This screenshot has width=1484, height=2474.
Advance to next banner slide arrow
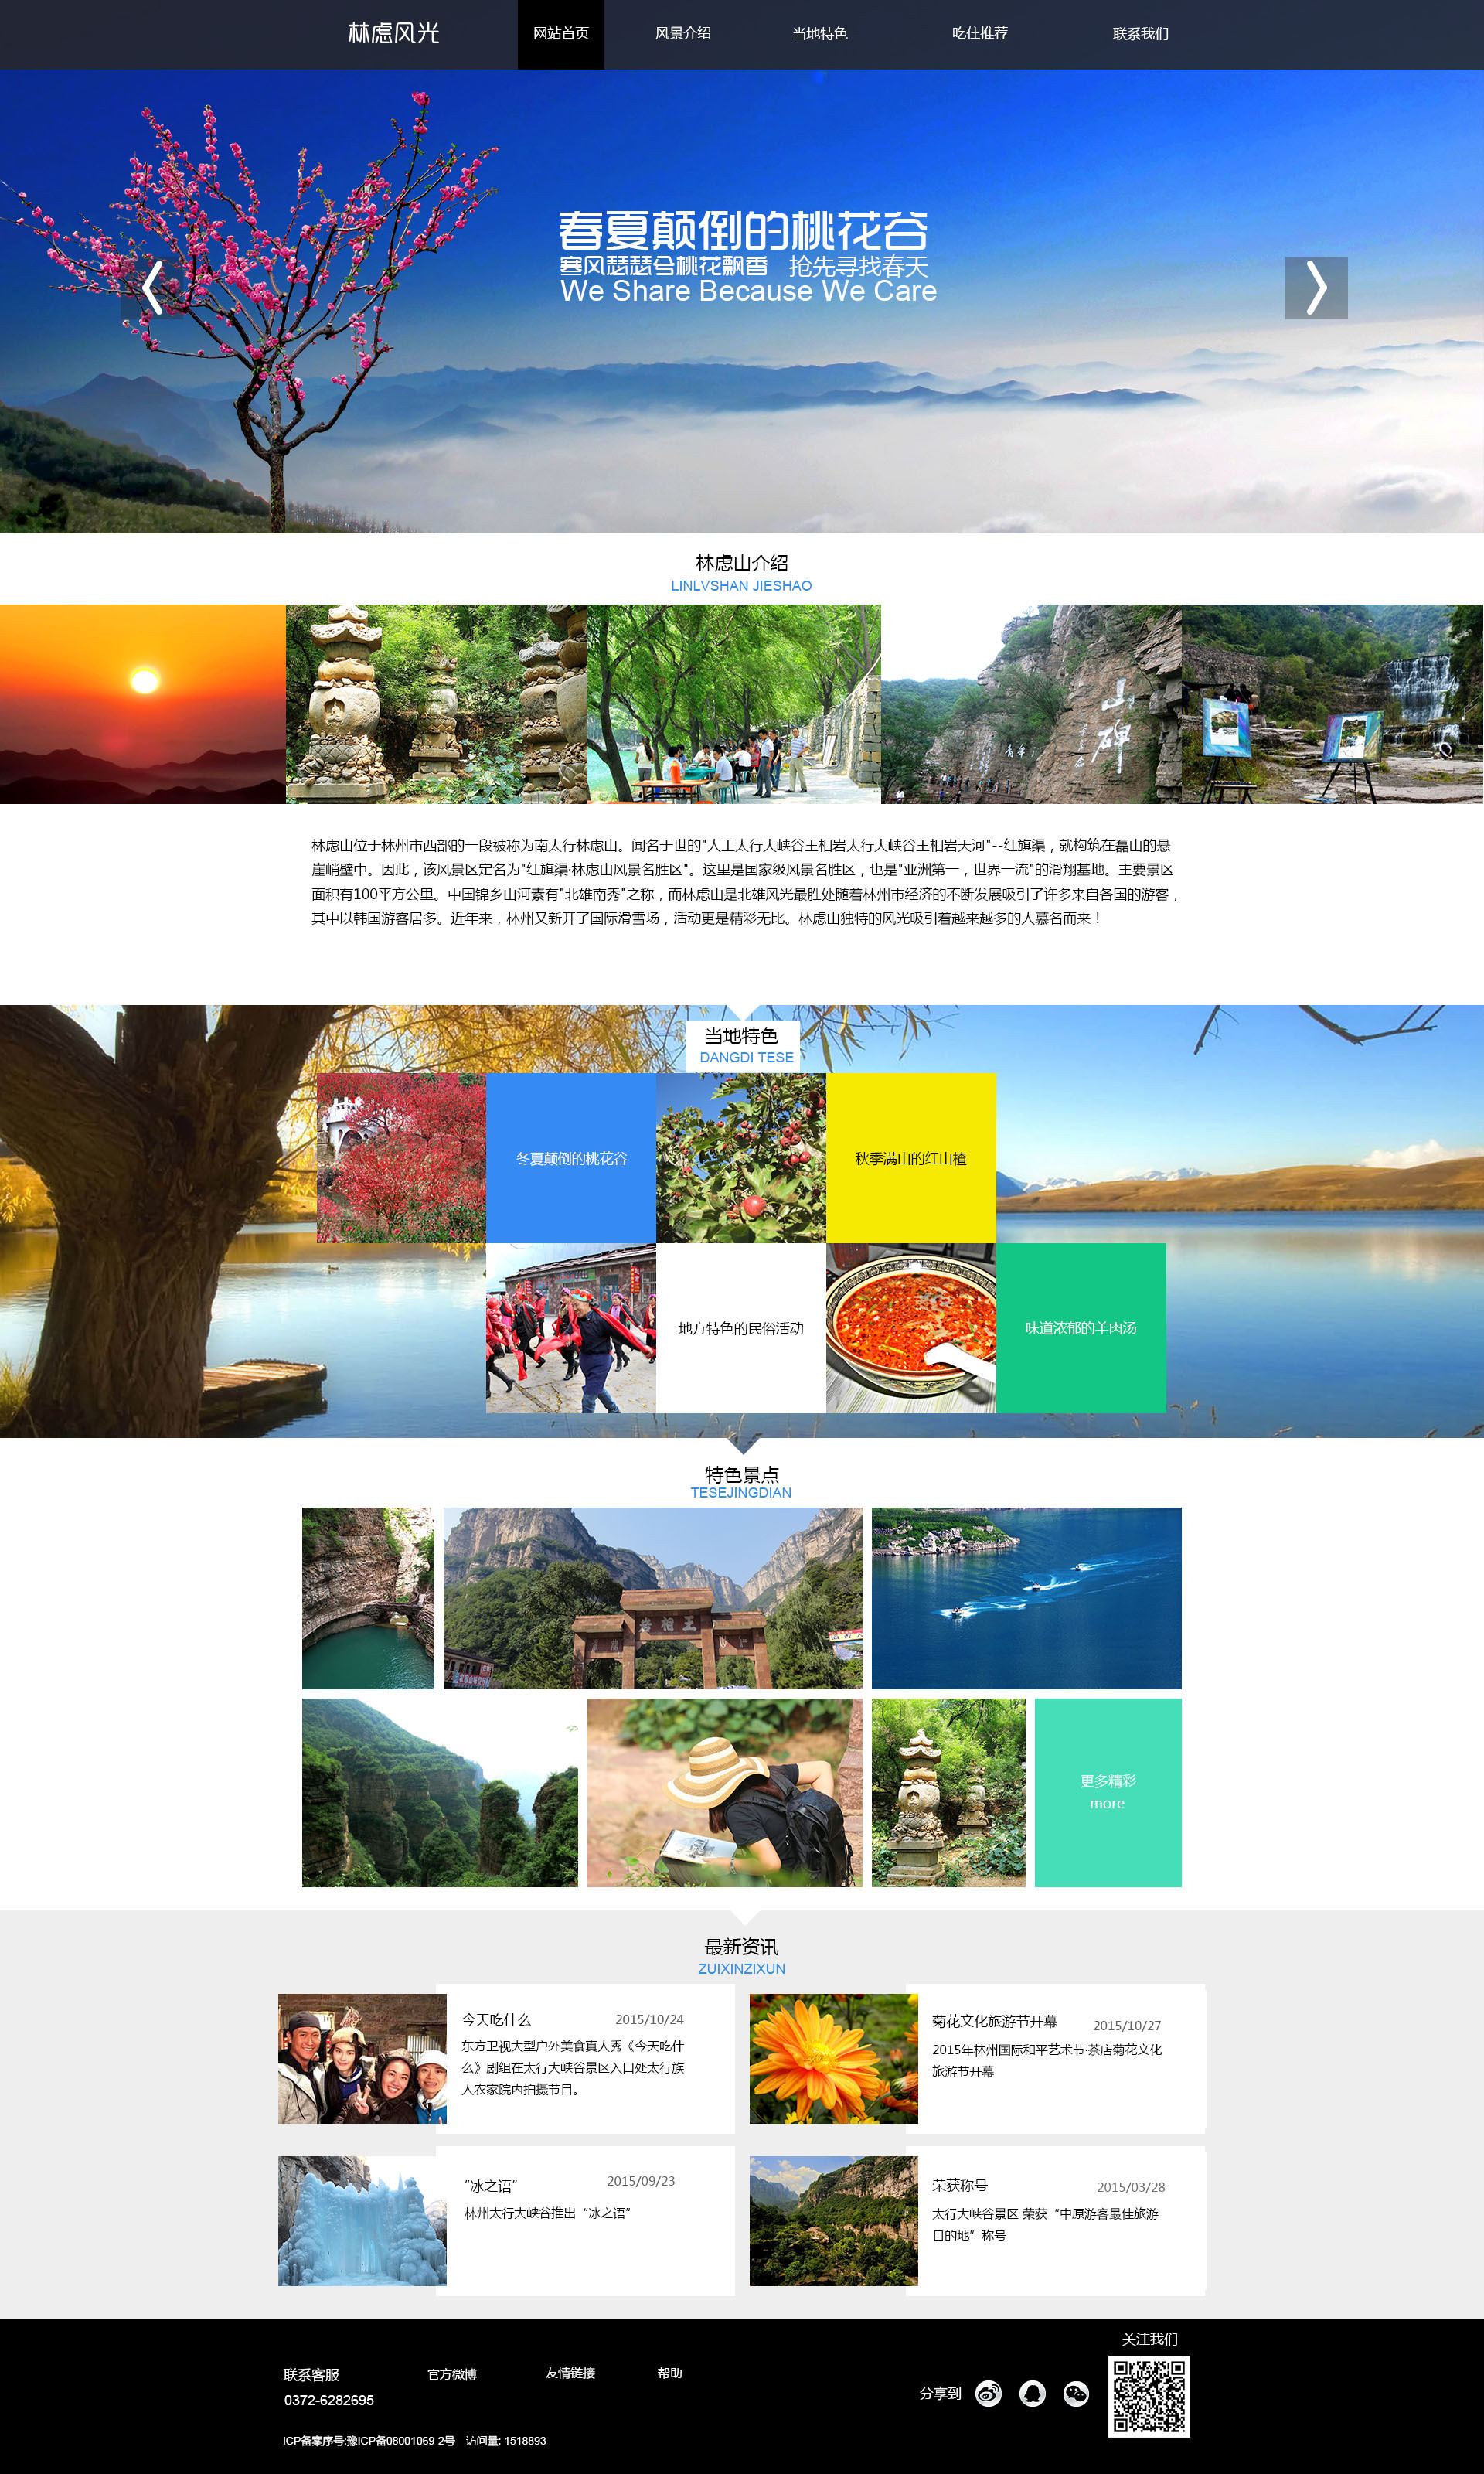pyautogui.click(x=1316, y=288)
